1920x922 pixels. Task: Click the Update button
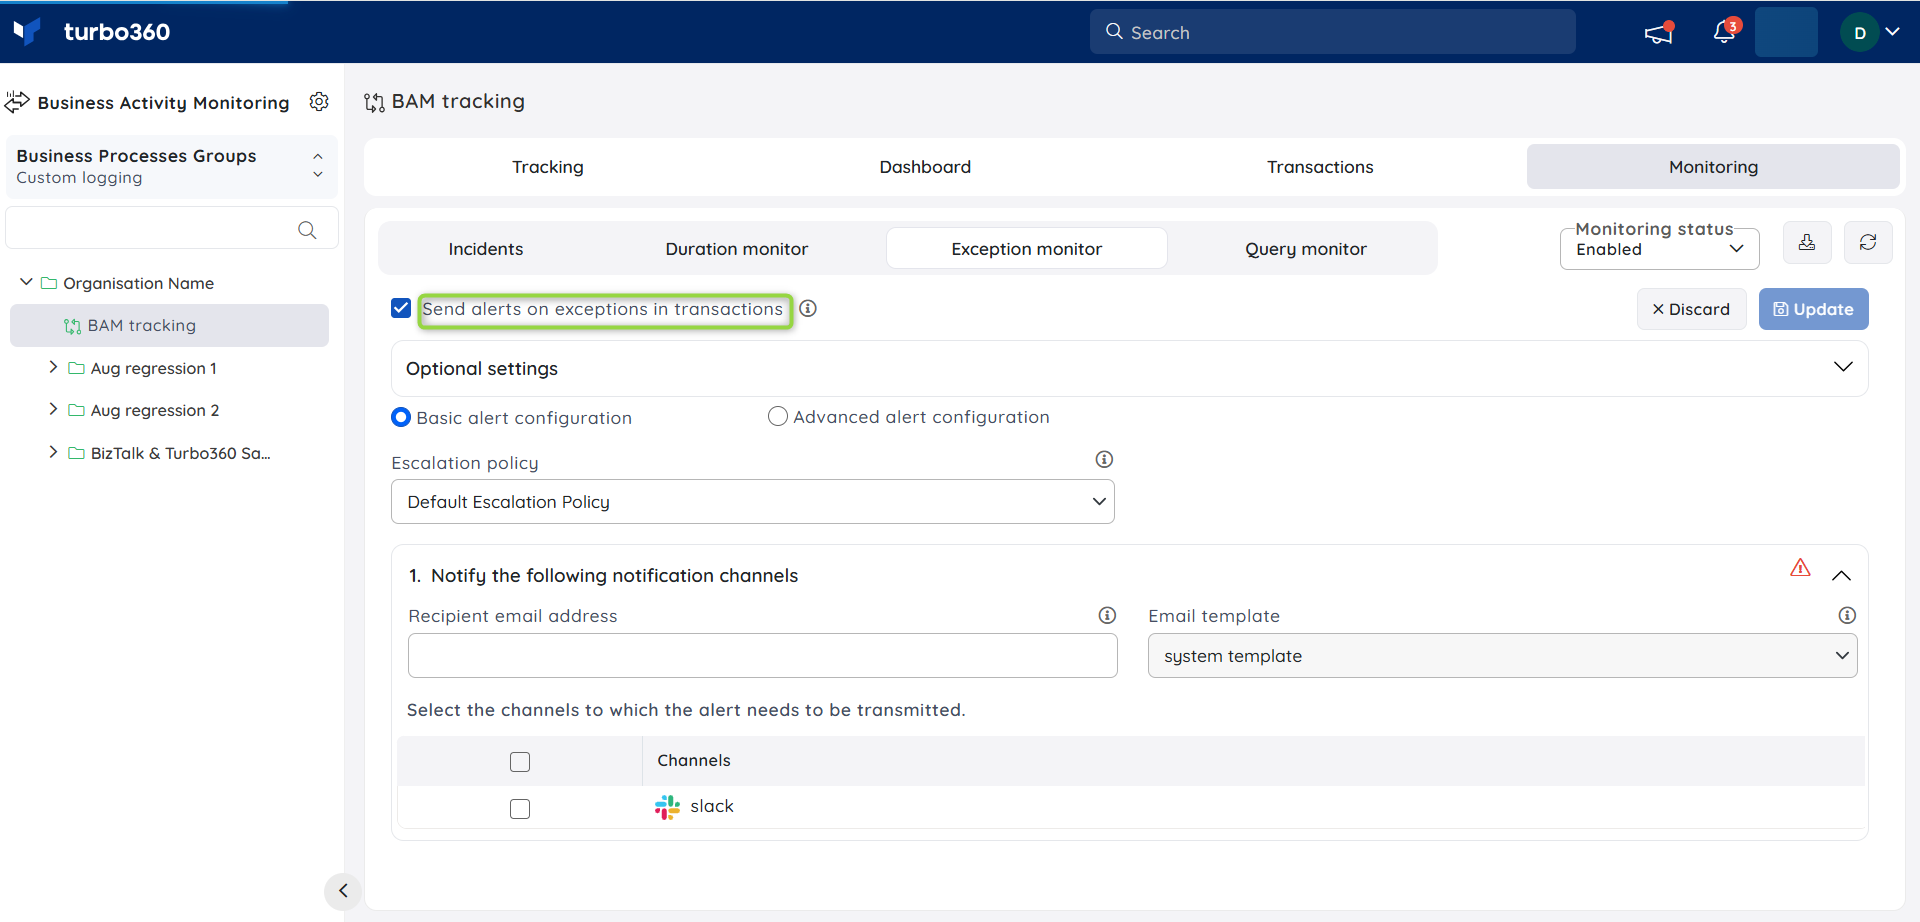click(x=1813, y=309)
